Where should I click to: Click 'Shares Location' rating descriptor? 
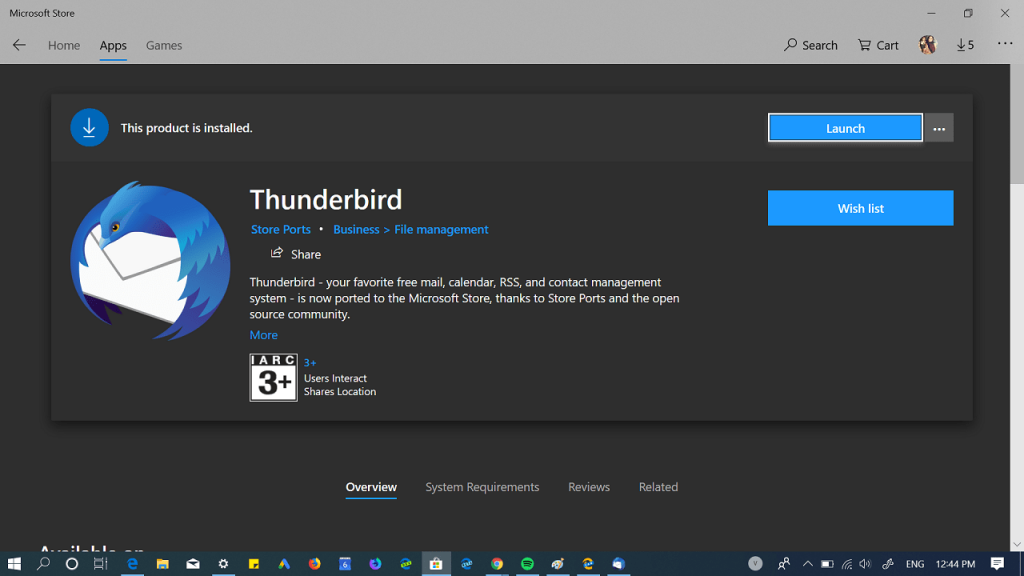click(340, 392)
